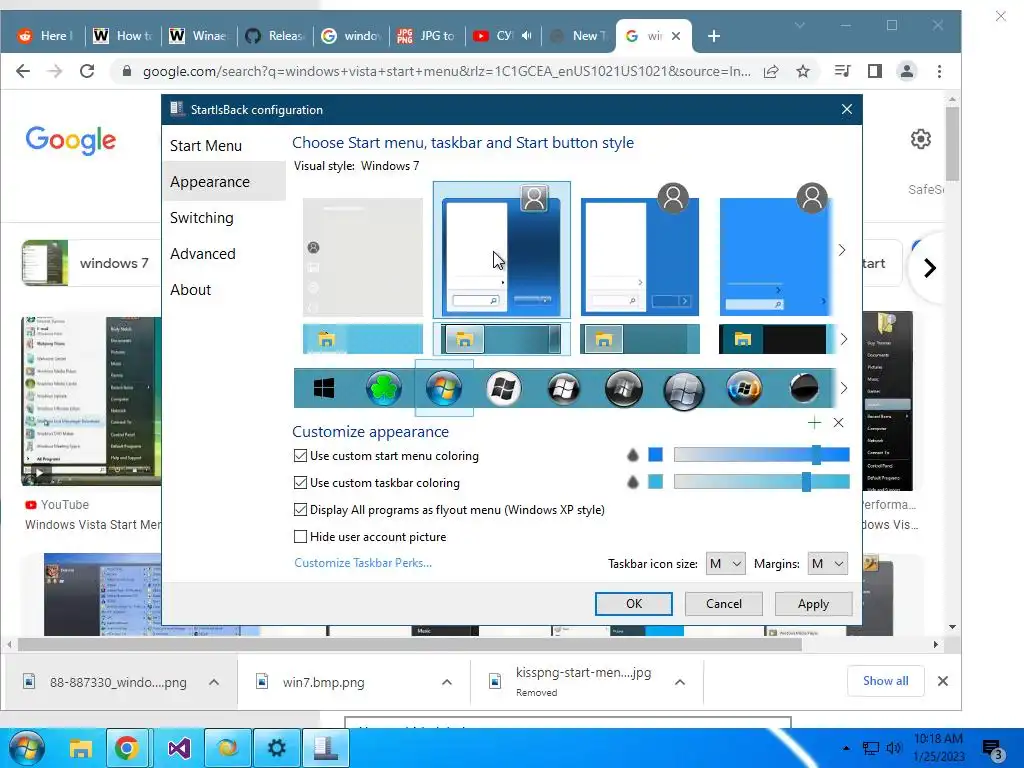The image size is (1024, 768).
Task: Click Chrome's share this page icon
Action: 771,71
